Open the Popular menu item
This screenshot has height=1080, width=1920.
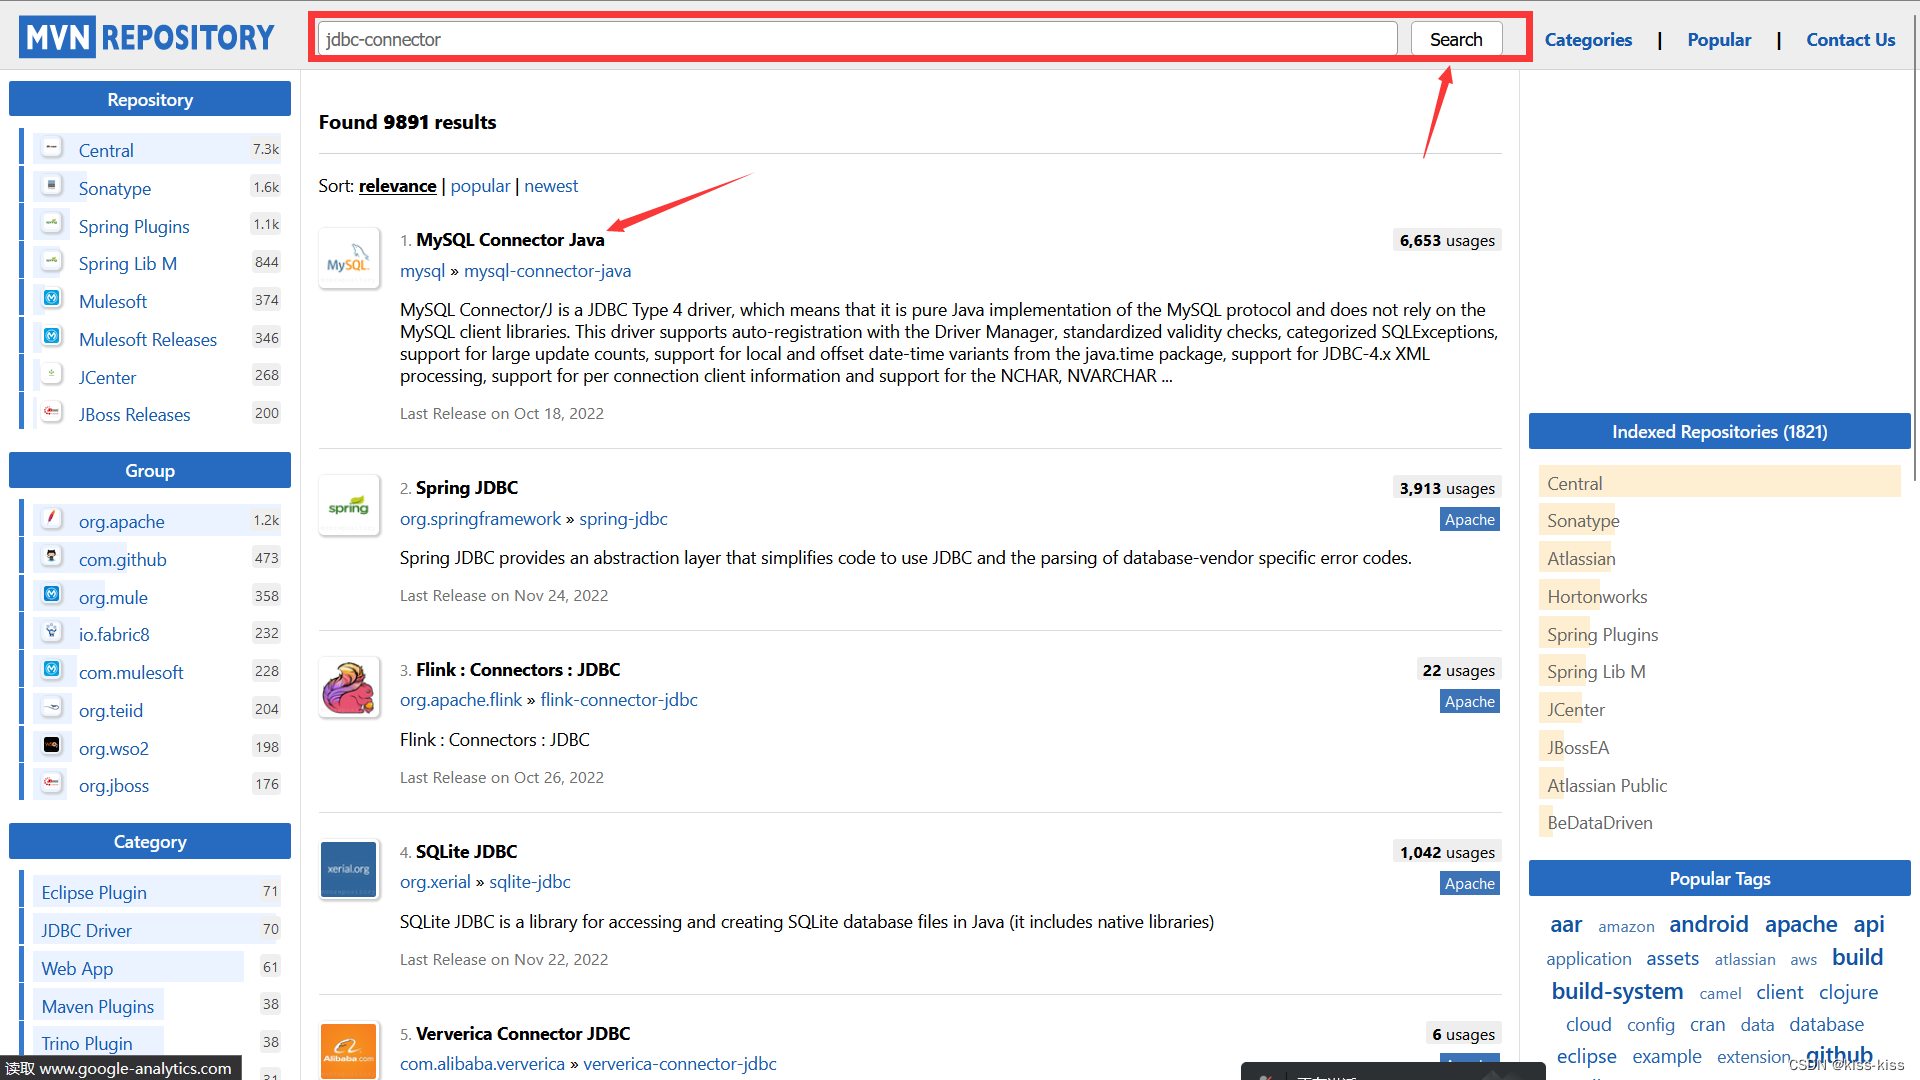tap(1718, 40)
